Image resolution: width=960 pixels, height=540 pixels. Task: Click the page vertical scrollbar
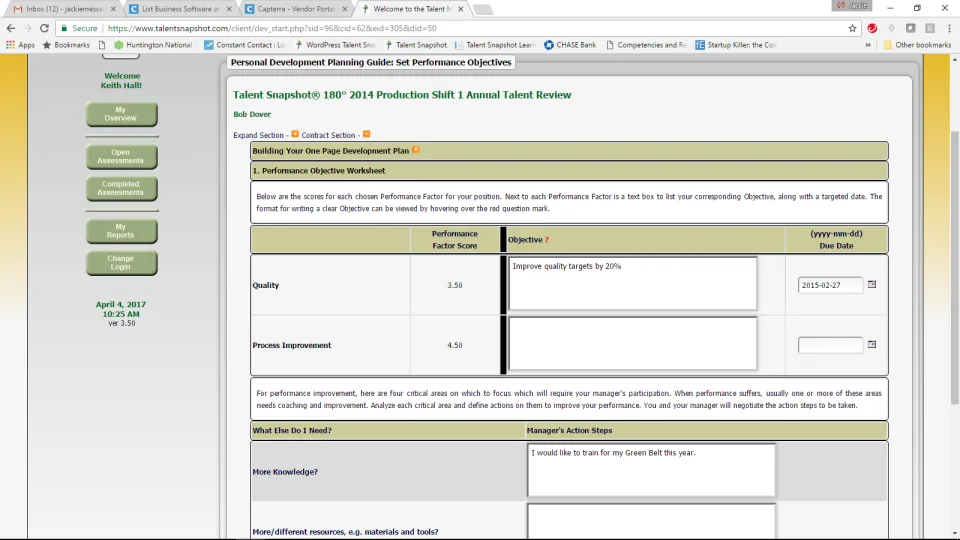[954, 268]
